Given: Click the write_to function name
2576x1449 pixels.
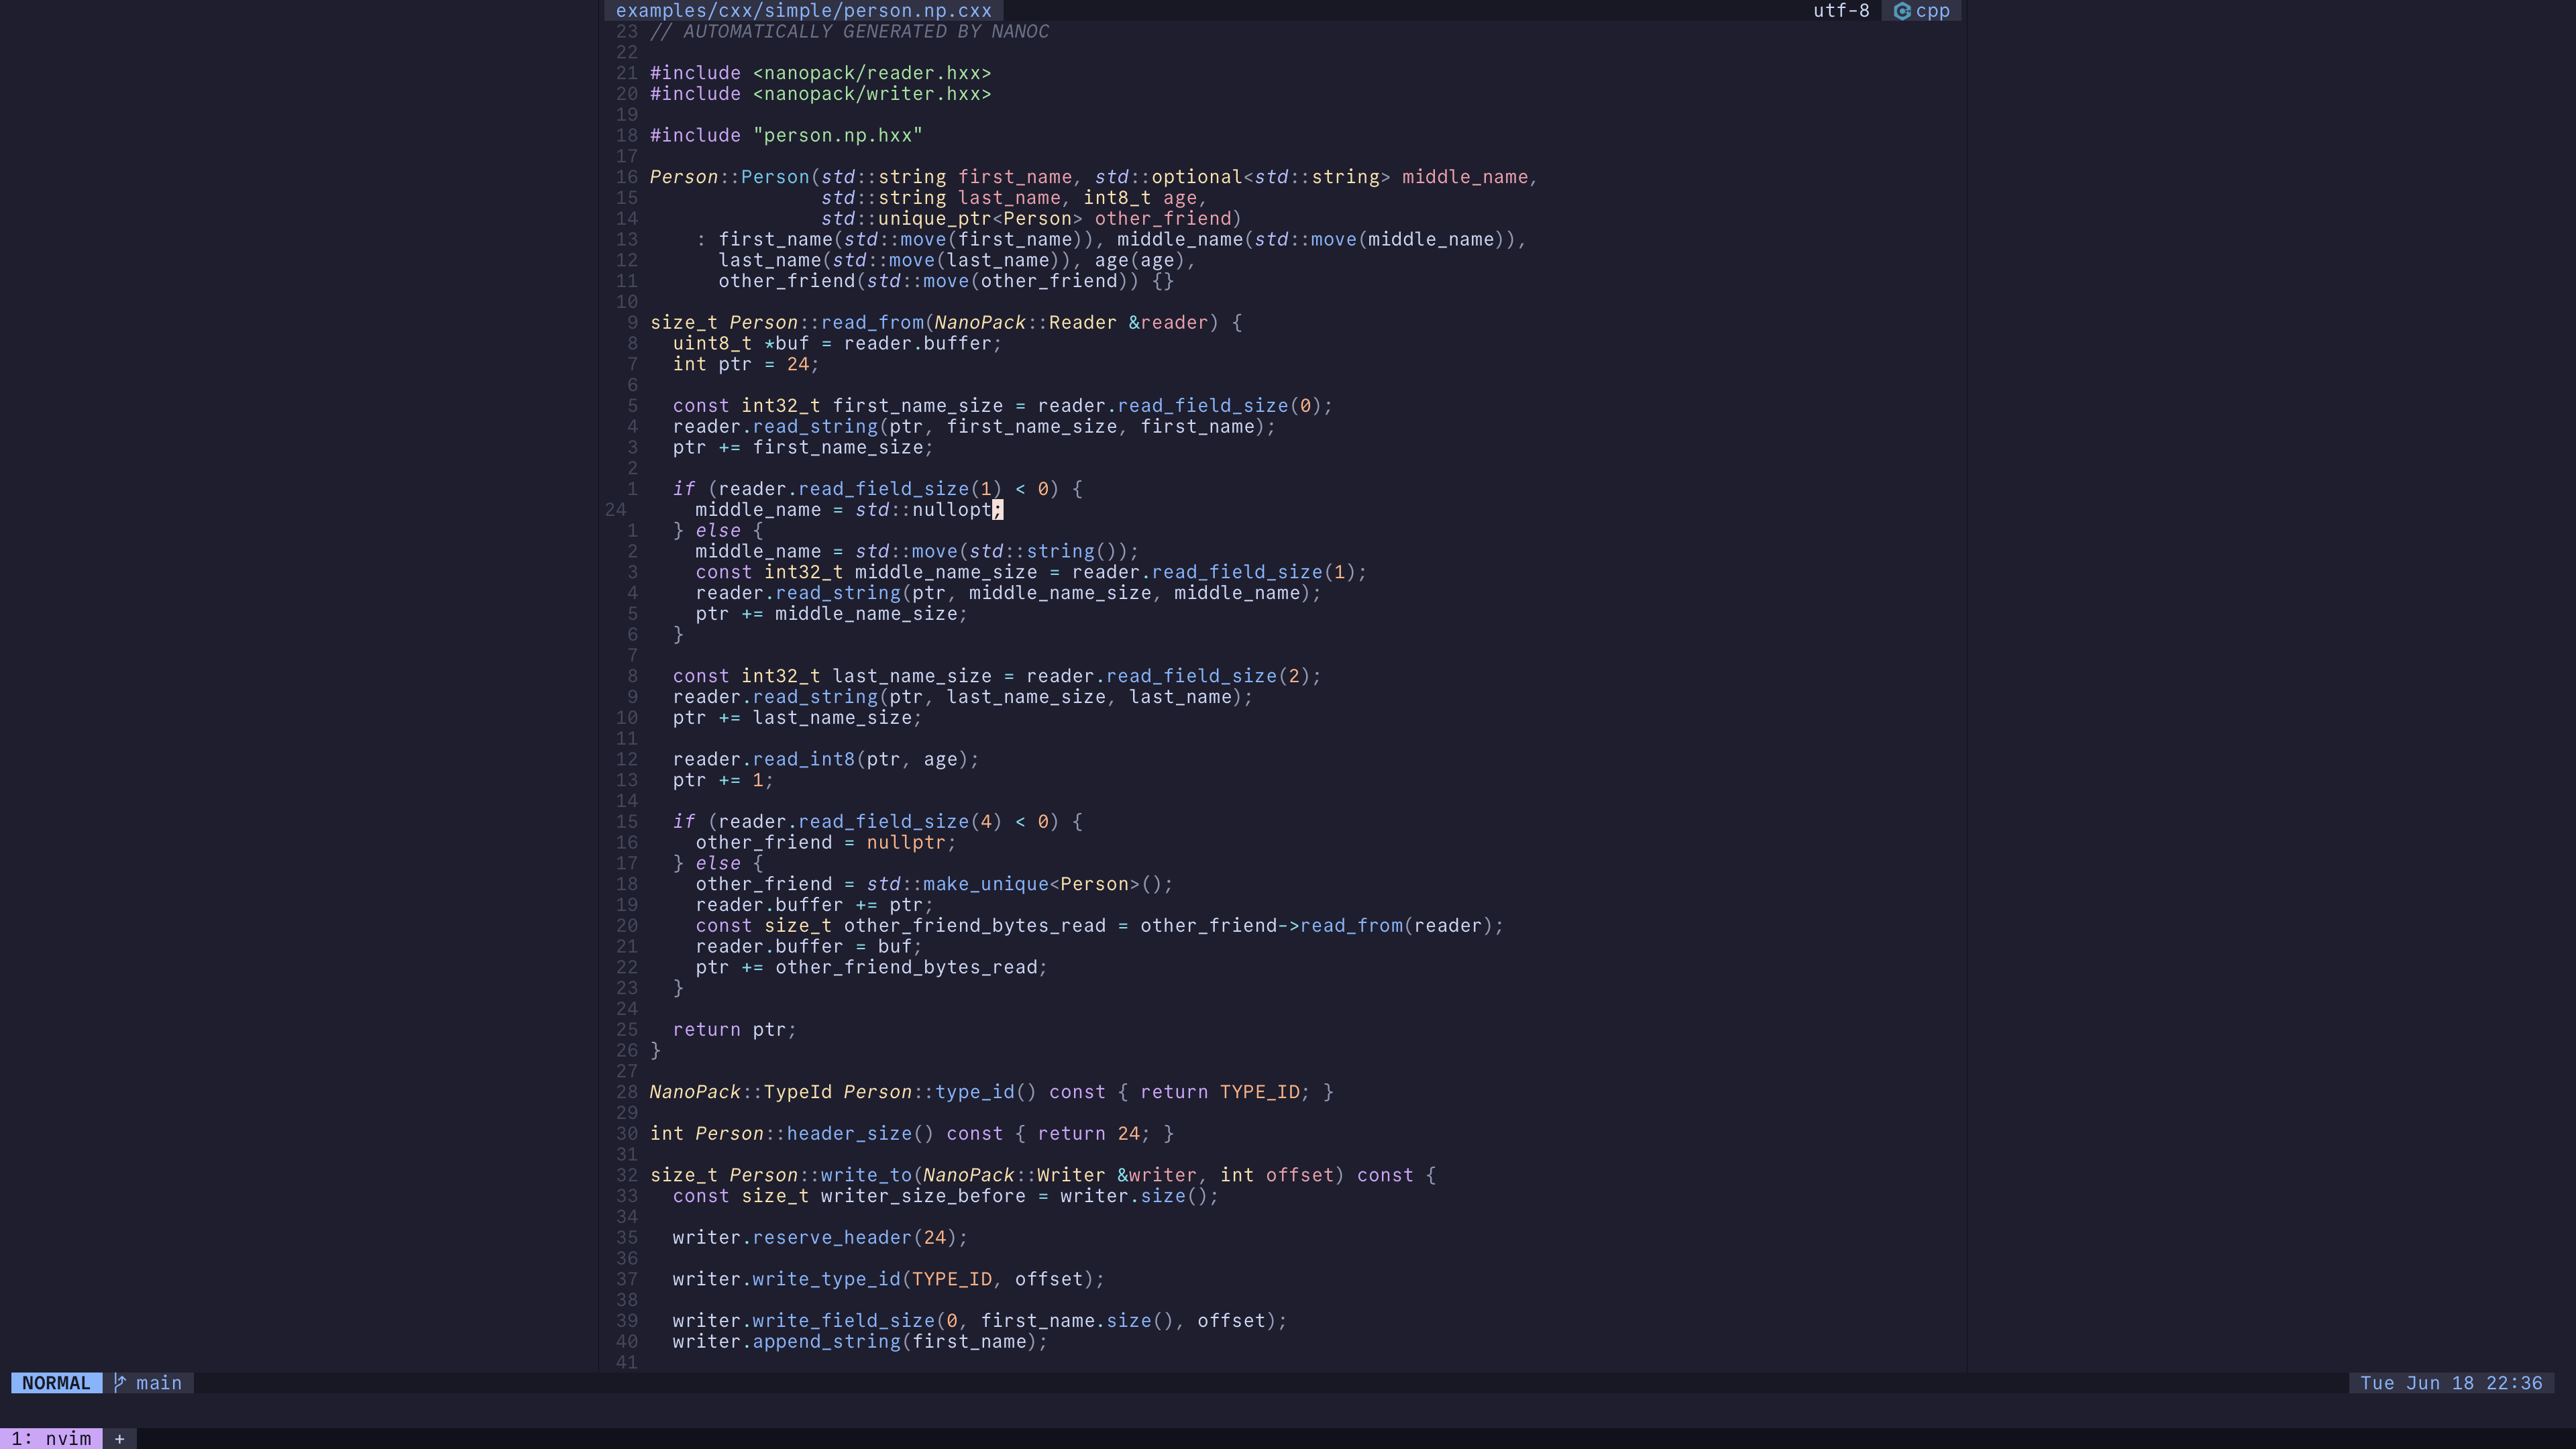Looking at the screenshot, I should point(866,1175).
